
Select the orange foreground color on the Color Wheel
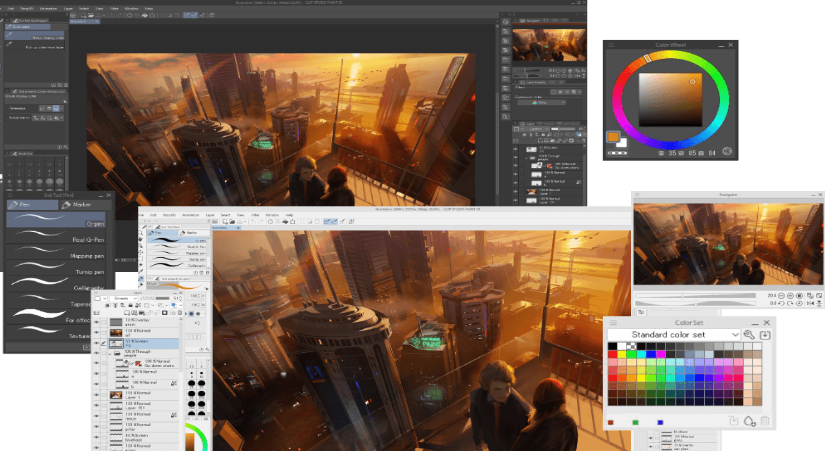click(x=613, y=137)
